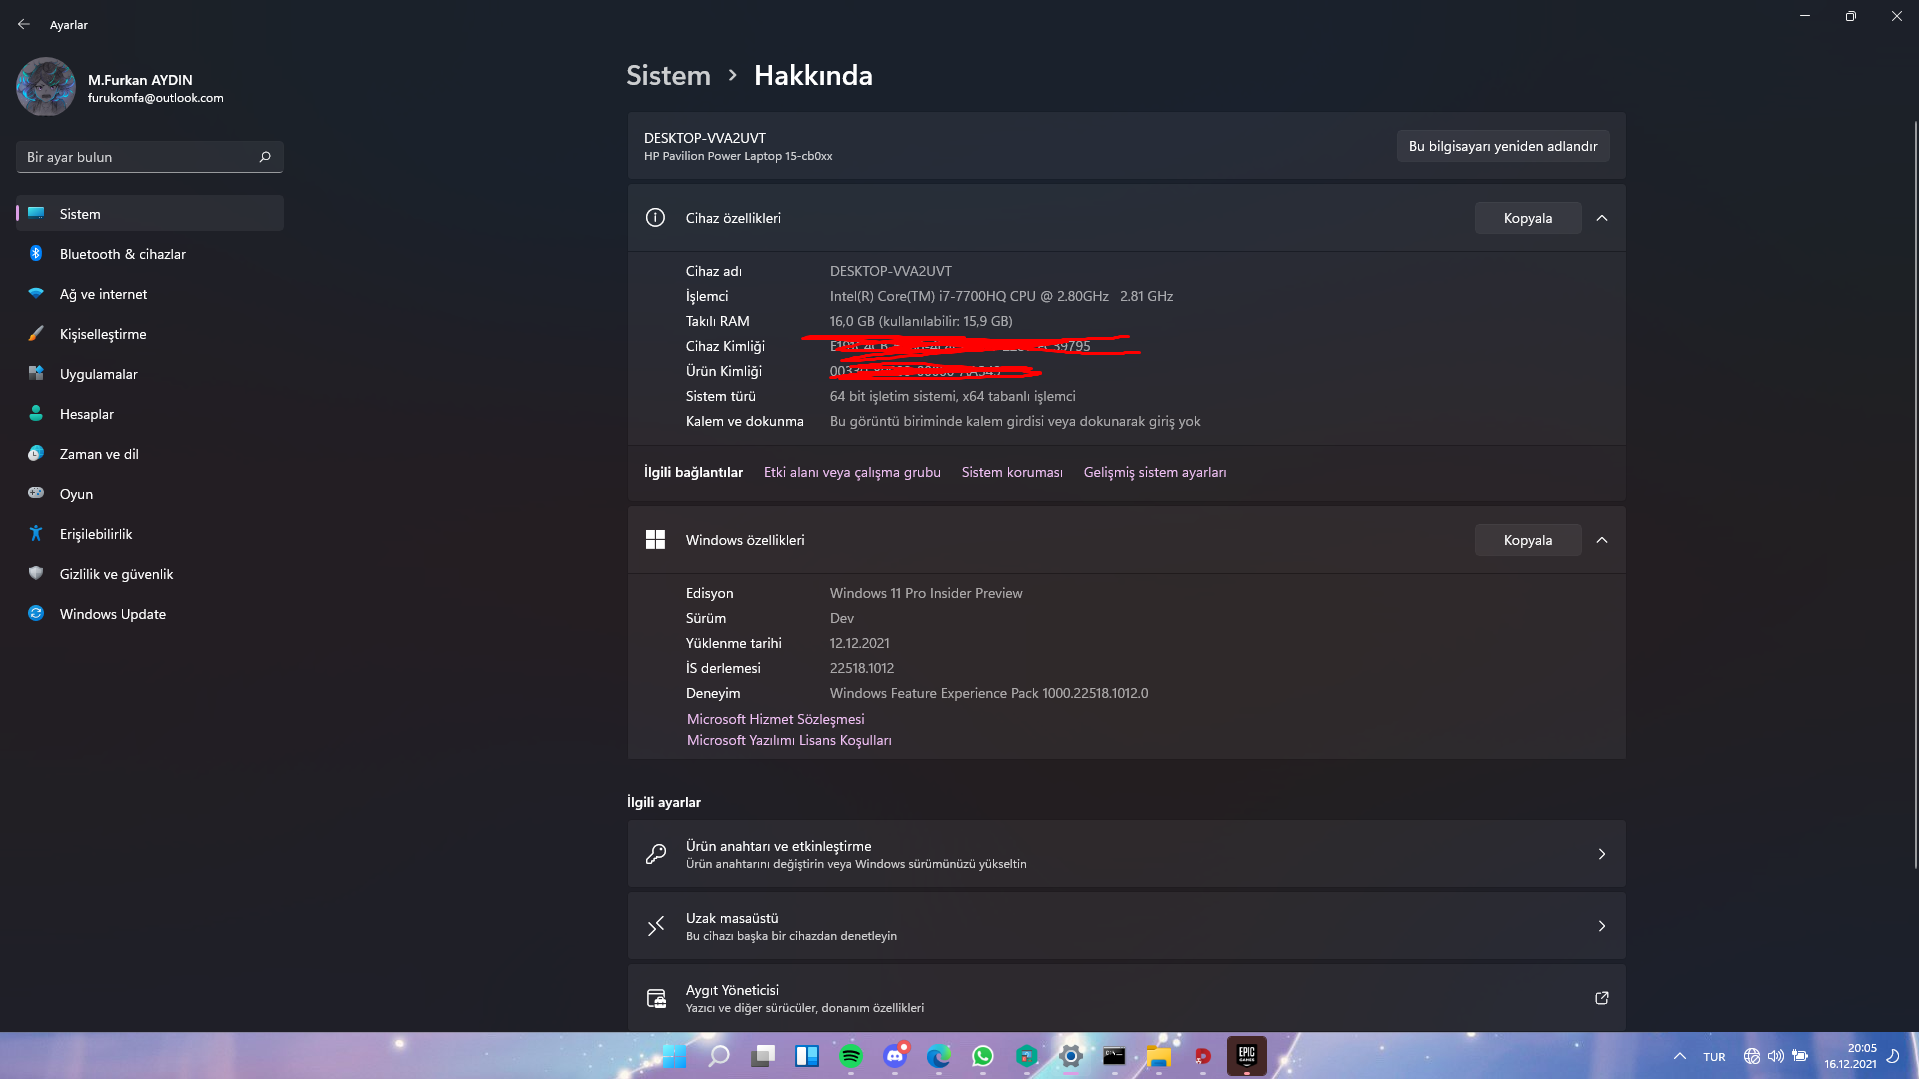Open File Explorer from the taskbar
The width and height of the screenshot is (1919, 1079).
pos(1159,1056)
